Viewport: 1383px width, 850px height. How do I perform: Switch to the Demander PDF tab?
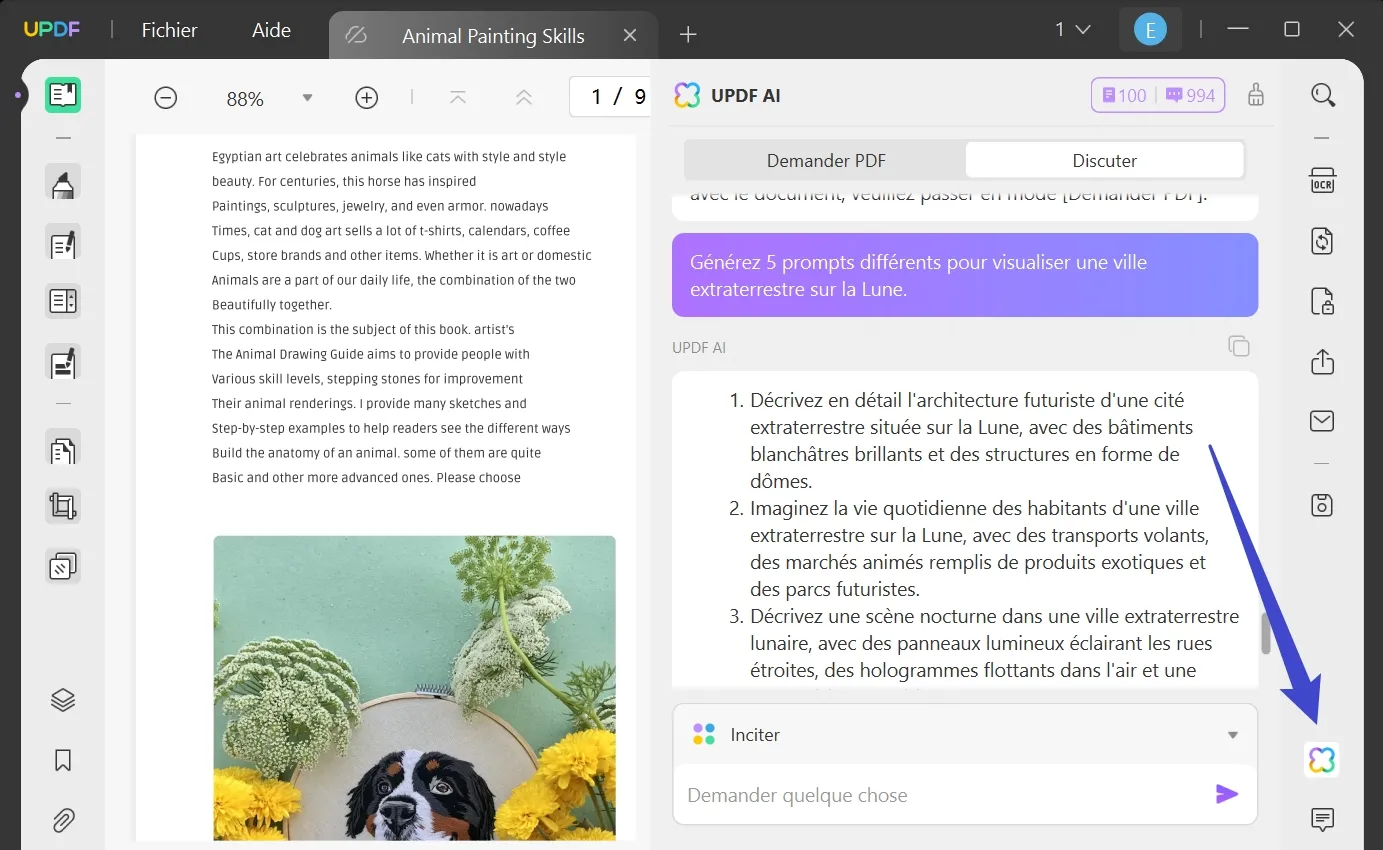(826, 160)
